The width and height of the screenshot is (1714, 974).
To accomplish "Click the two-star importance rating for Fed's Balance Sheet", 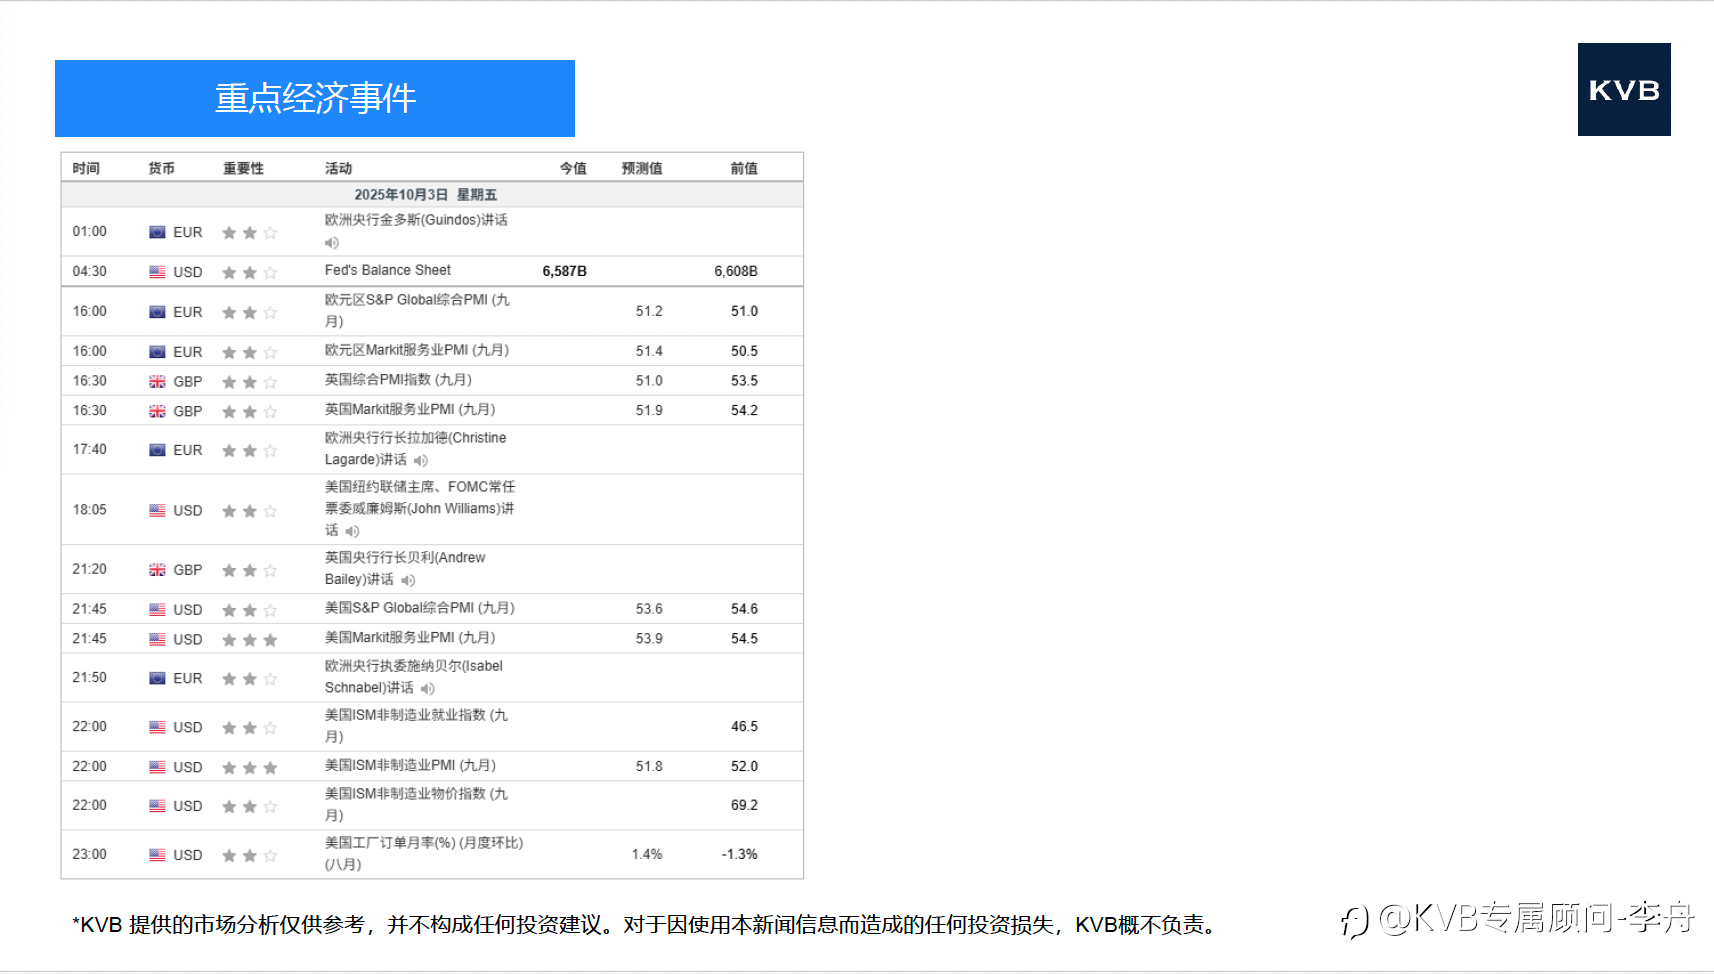I will (x=250, y=273).
